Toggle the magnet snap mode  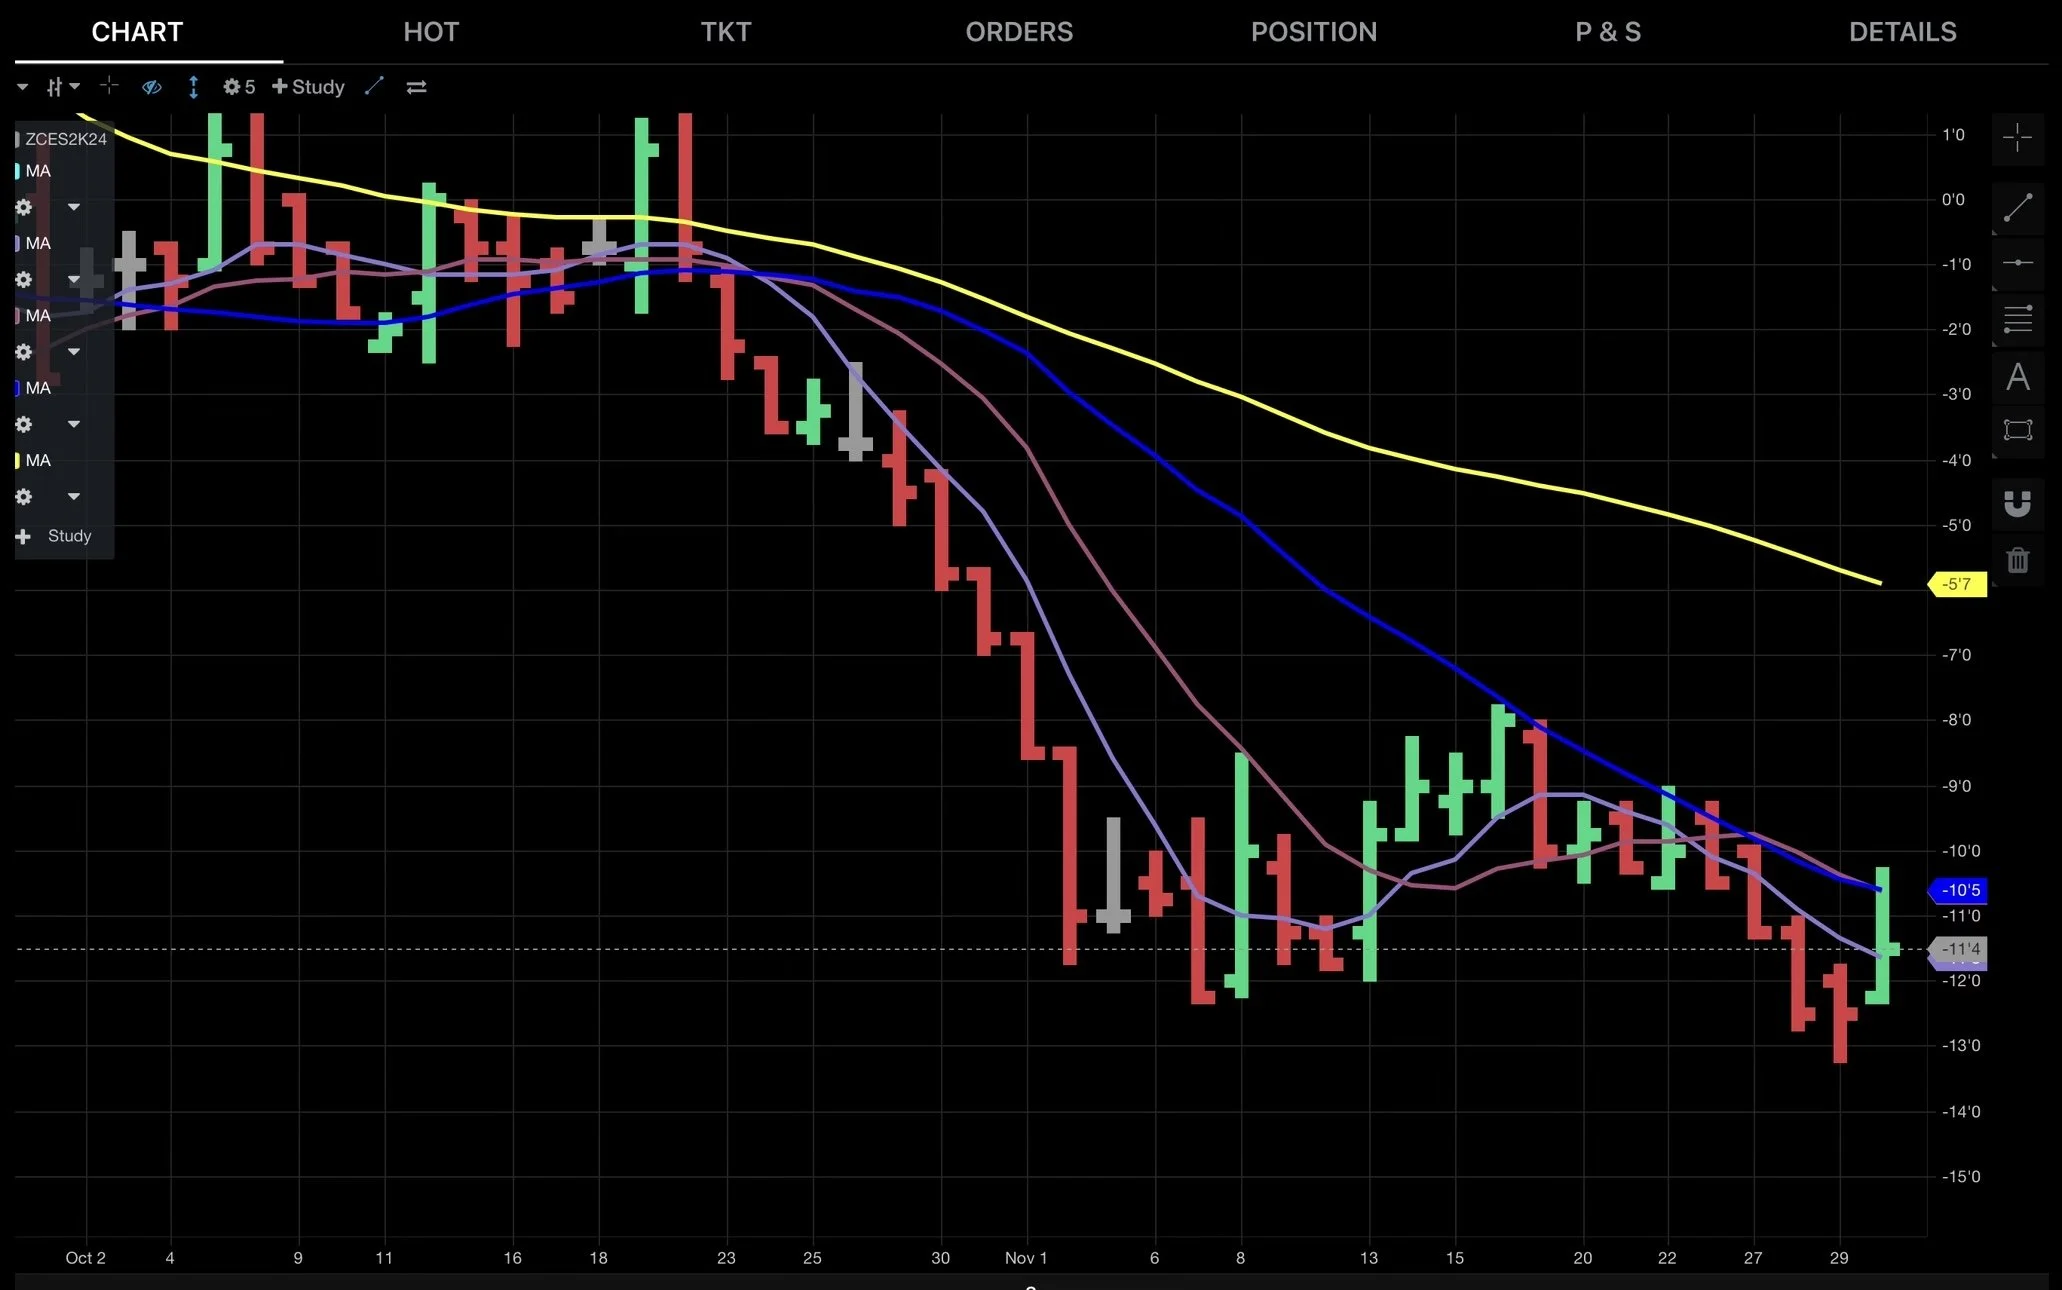pos(2017,503)
